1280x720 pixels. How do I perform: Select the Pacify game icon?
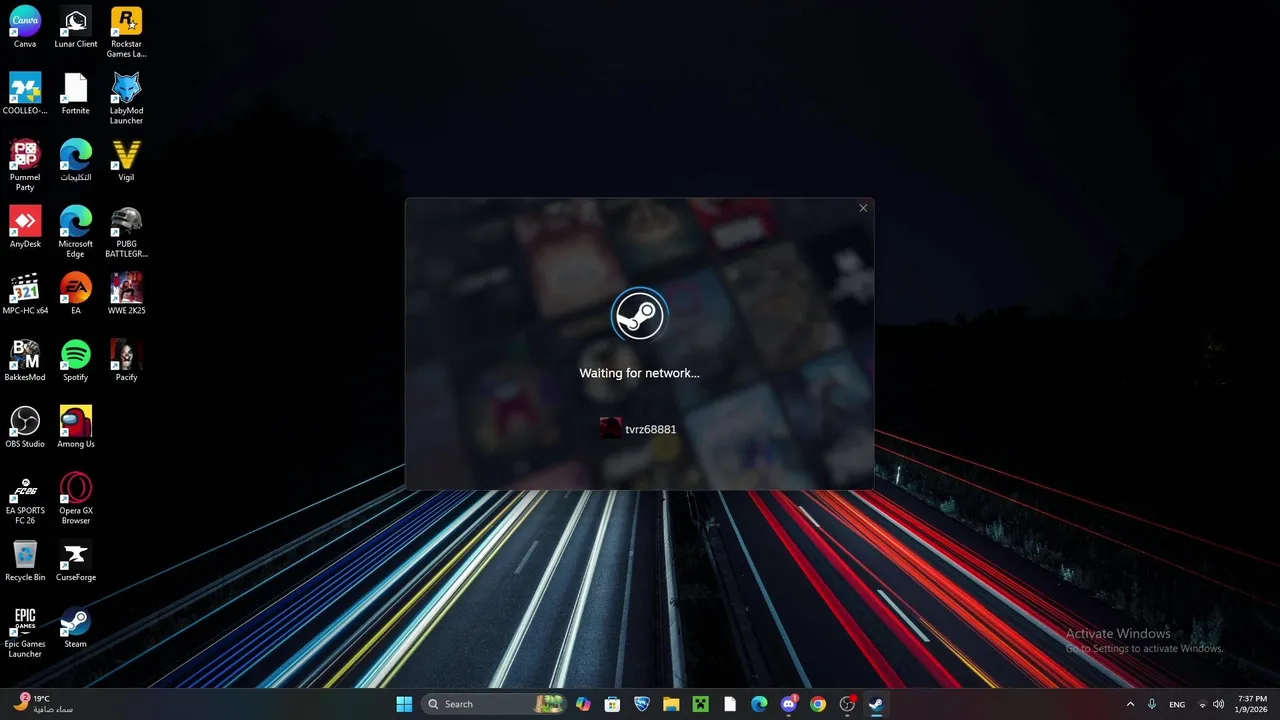tap(126, 360)
